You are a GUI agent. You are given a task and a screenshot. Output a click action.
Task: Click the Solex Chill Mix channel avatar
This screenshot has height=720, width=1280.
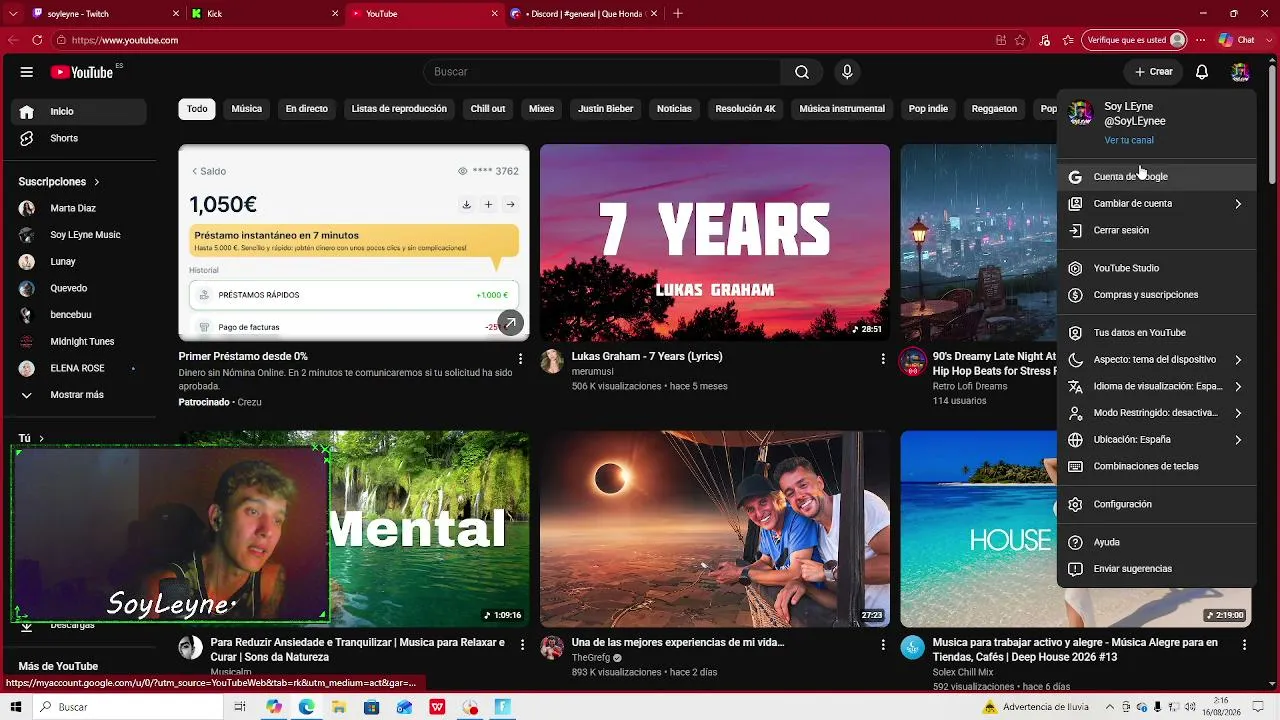pyautogui.click(x=913, y=648)
